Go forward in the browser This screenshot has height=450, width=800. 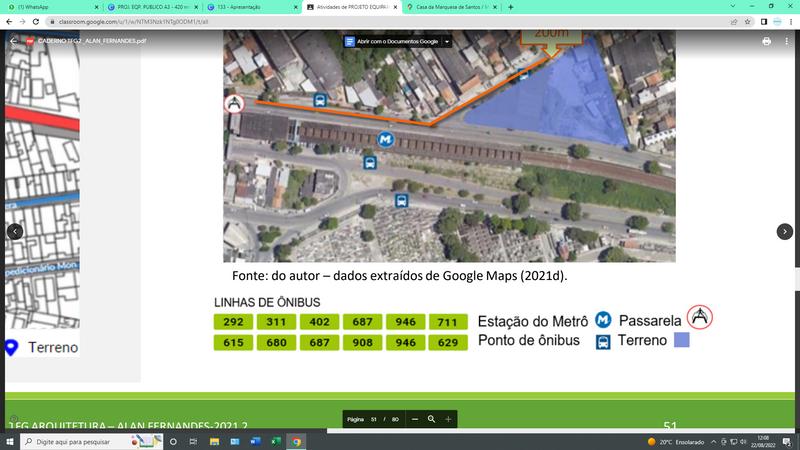[x=22, y=21]
